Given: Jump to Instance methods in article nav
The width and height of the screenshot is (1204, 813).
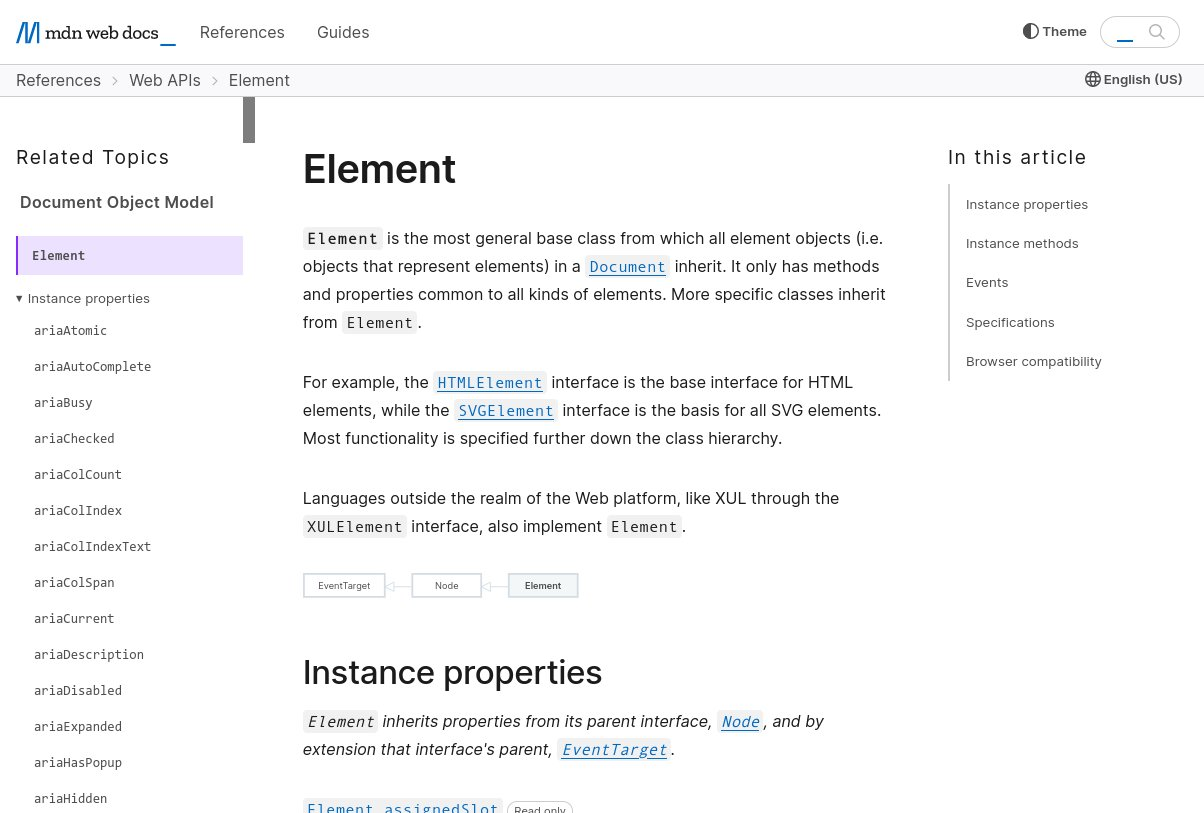Looking at the screenshot, I should pos(1022,243).
